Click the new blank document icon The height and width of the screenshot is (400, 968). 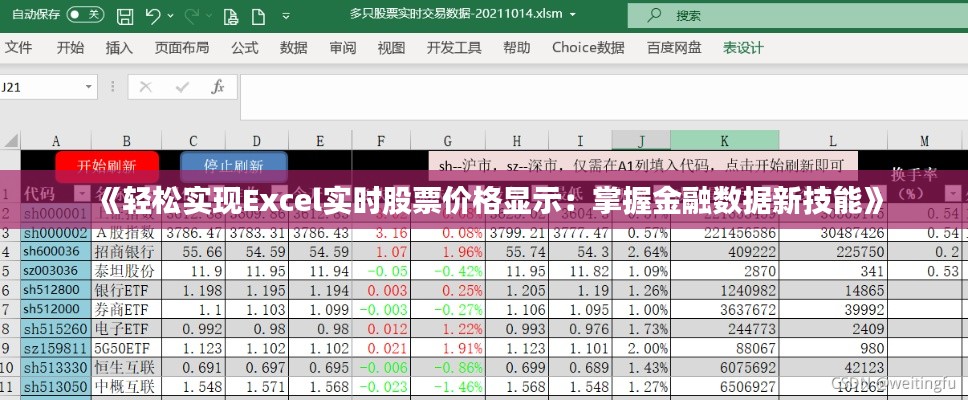tap(260, 15)
